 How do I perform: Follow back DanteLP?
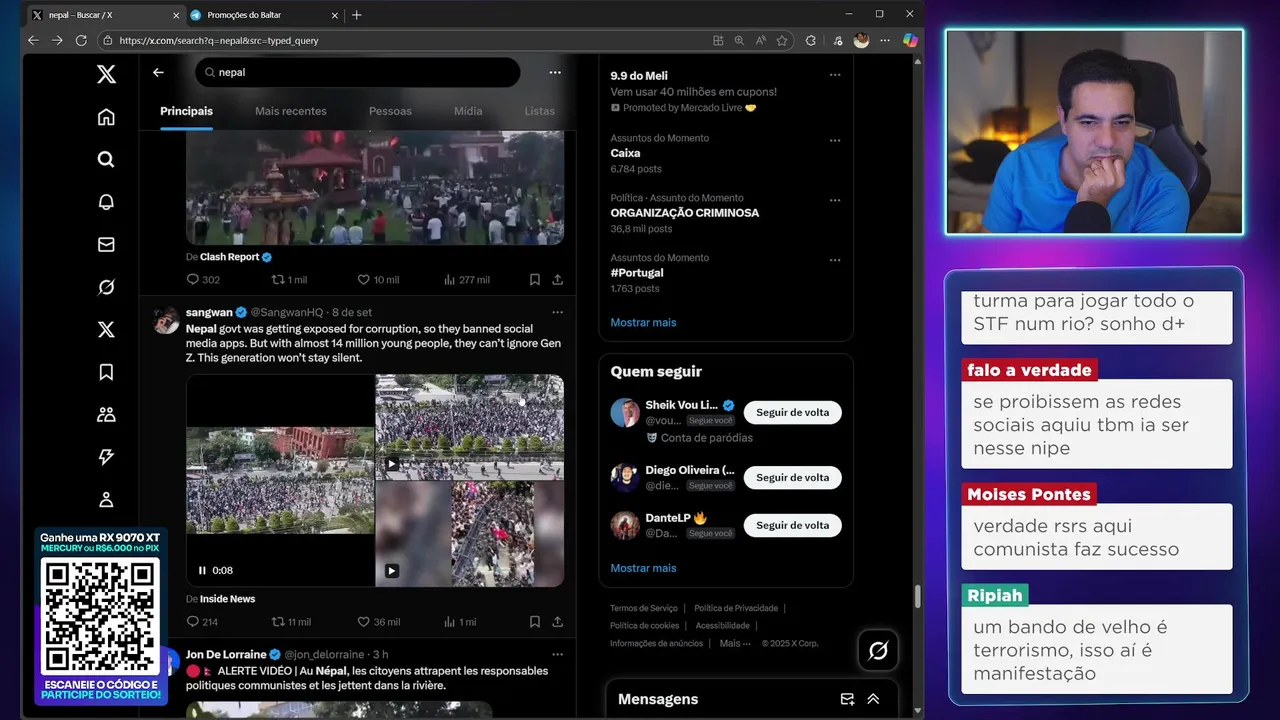tap(793, 525)
